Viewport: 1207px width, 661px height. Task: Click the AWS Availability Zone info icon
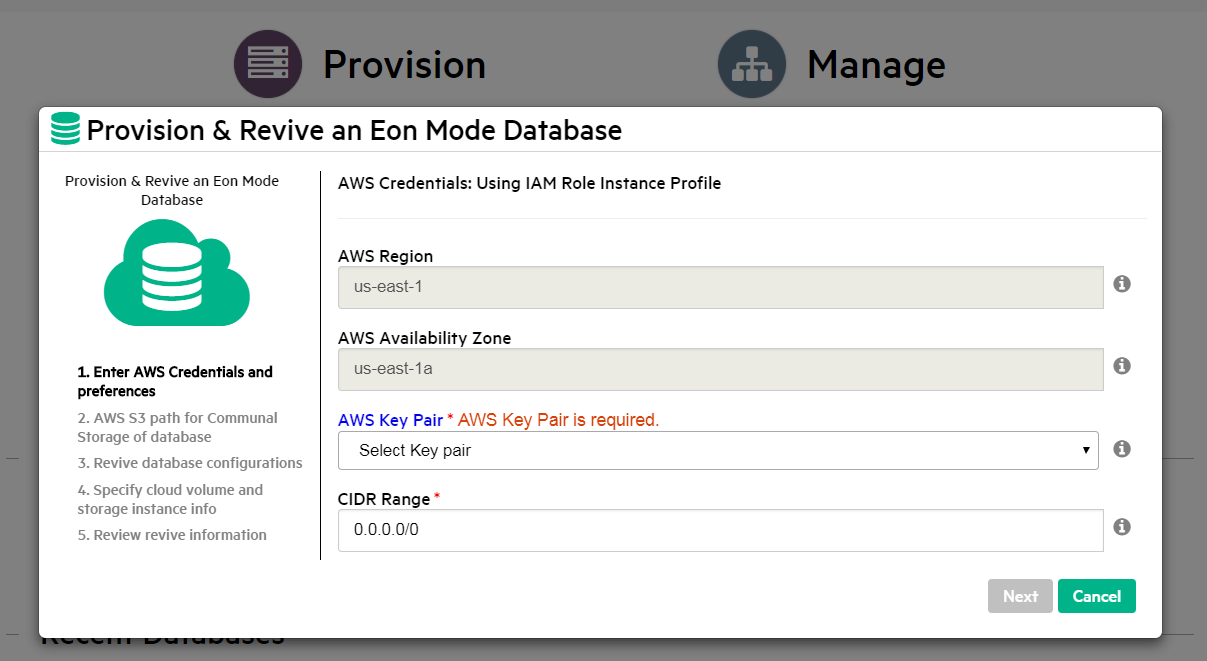pyautogui.click(x=1122, y=366)
